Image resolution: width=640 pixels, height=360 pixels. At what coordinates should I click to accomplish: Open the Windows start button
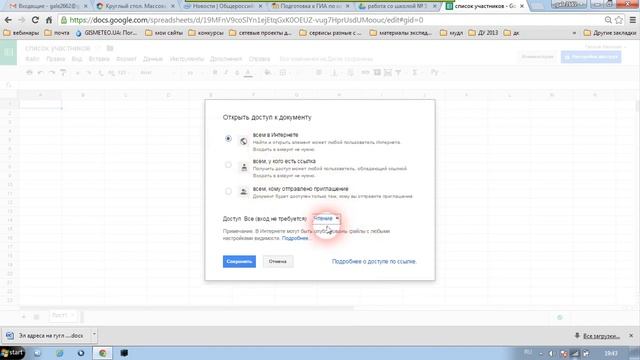pyautogui.click(x=12, y=353)
